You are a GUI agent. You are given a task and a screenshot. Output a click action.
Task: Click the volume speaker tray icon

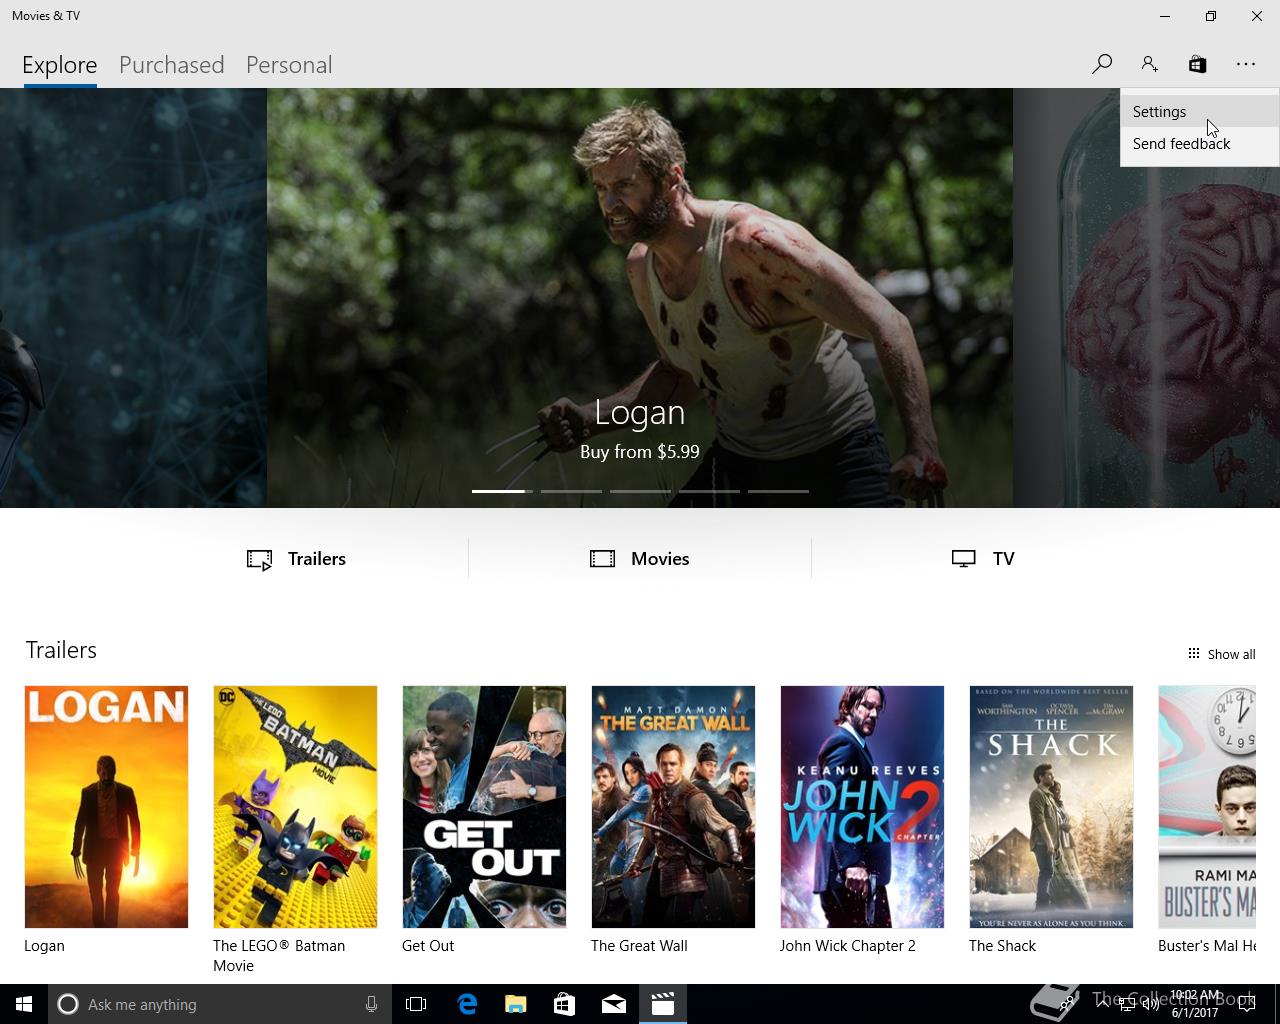coord(1151,1004)
